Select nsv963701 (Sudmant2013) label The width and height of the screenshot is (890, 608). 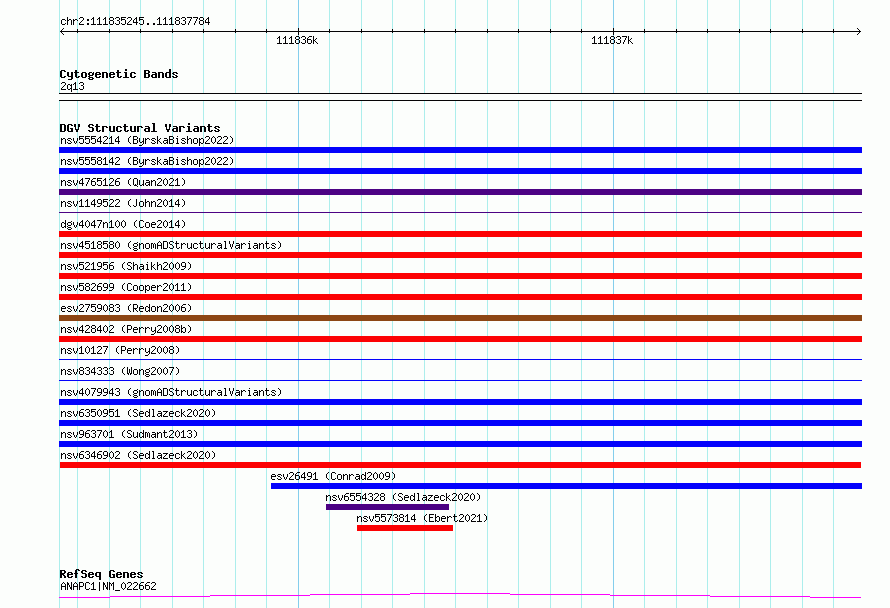(129, 434)
